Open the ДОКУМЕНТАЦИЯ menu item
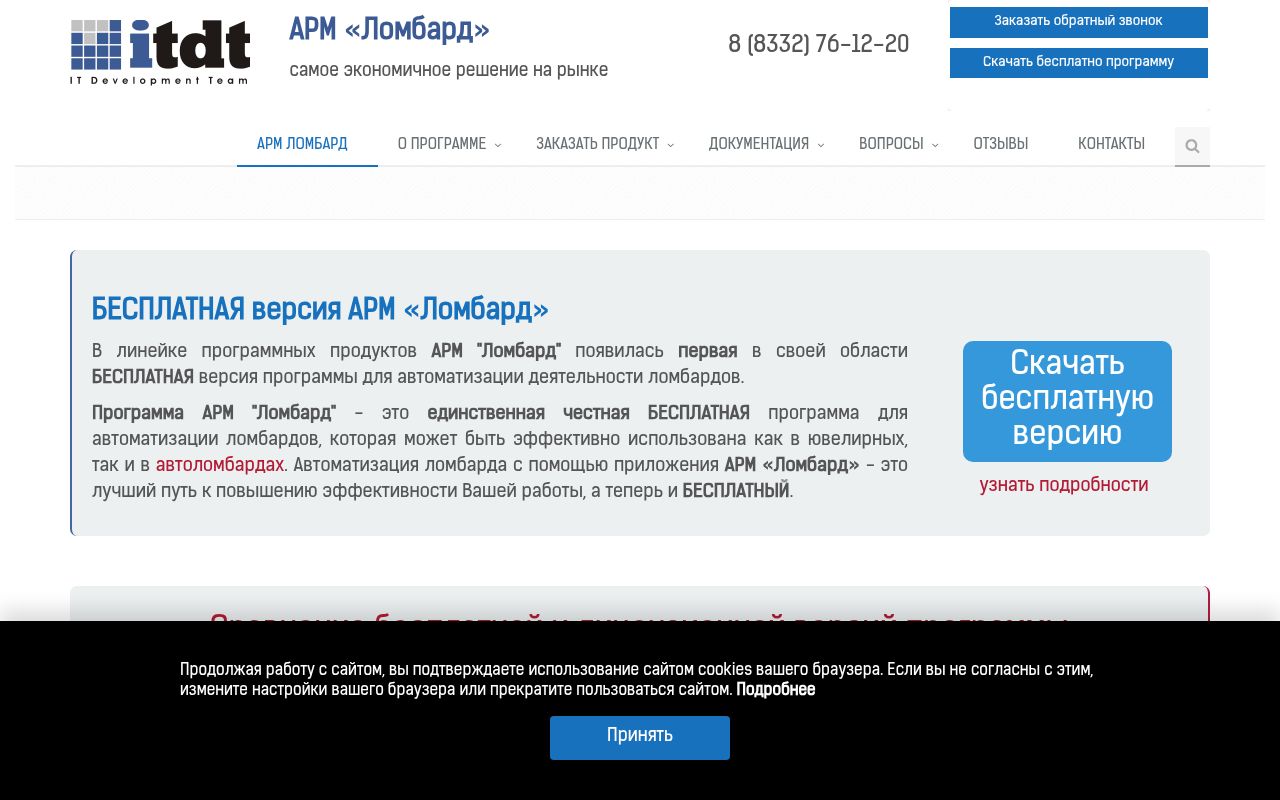Image resolution: width=1280 pixels, height=800 pixels. (x=758, y=144)
